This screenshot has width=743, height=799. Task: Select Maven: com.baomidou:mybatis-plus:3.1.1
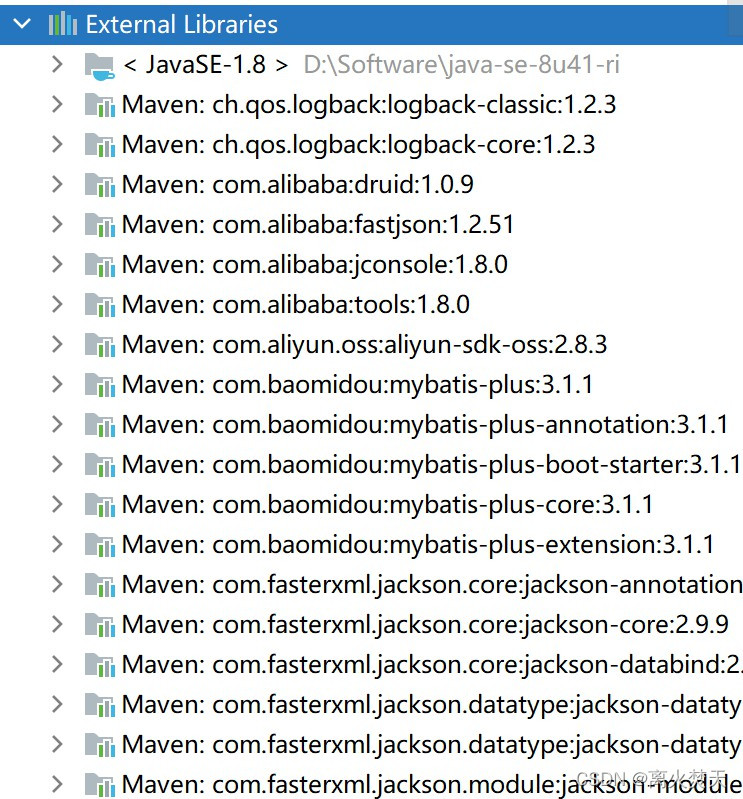click(x=357, y=385)
